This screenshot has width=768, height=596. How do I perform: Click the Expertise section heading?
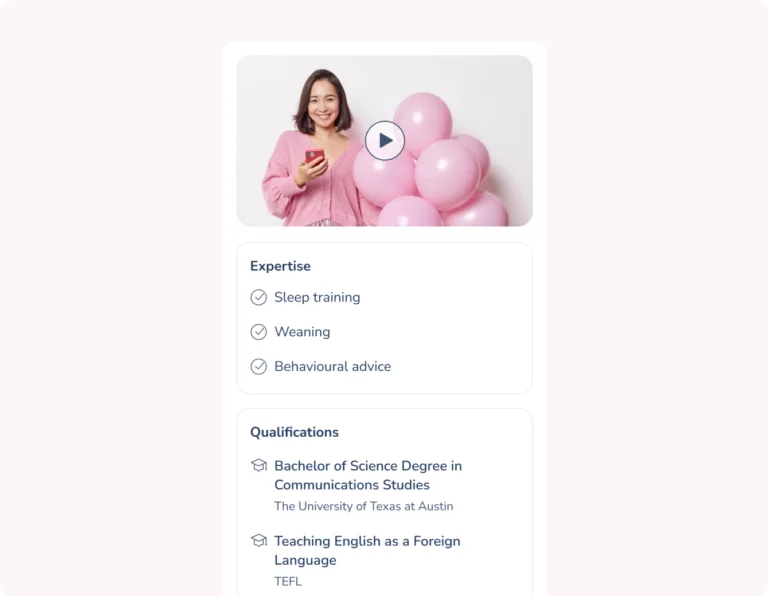tap(280, 266)
